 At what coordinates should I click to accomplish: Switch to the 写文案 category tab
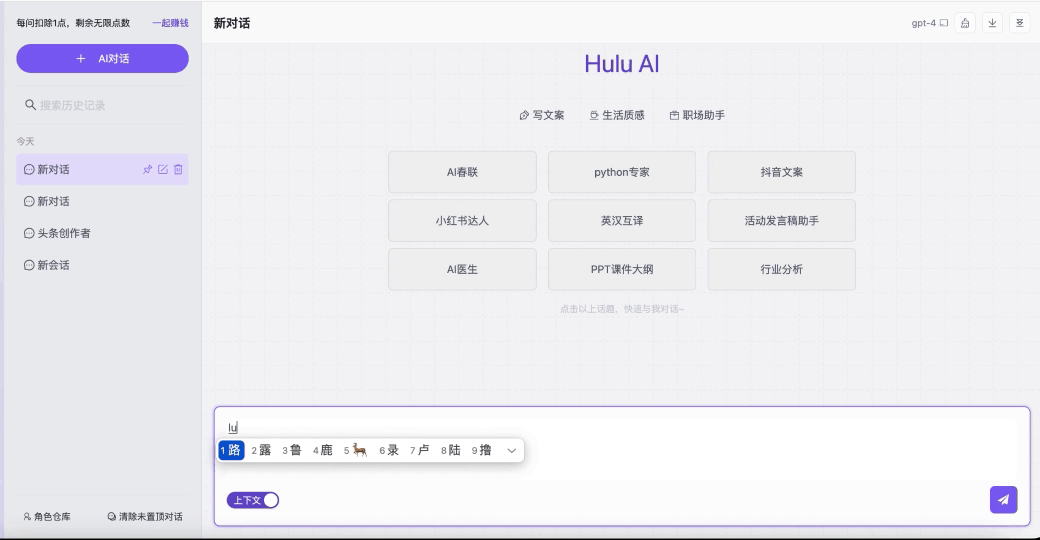[542, 115]
